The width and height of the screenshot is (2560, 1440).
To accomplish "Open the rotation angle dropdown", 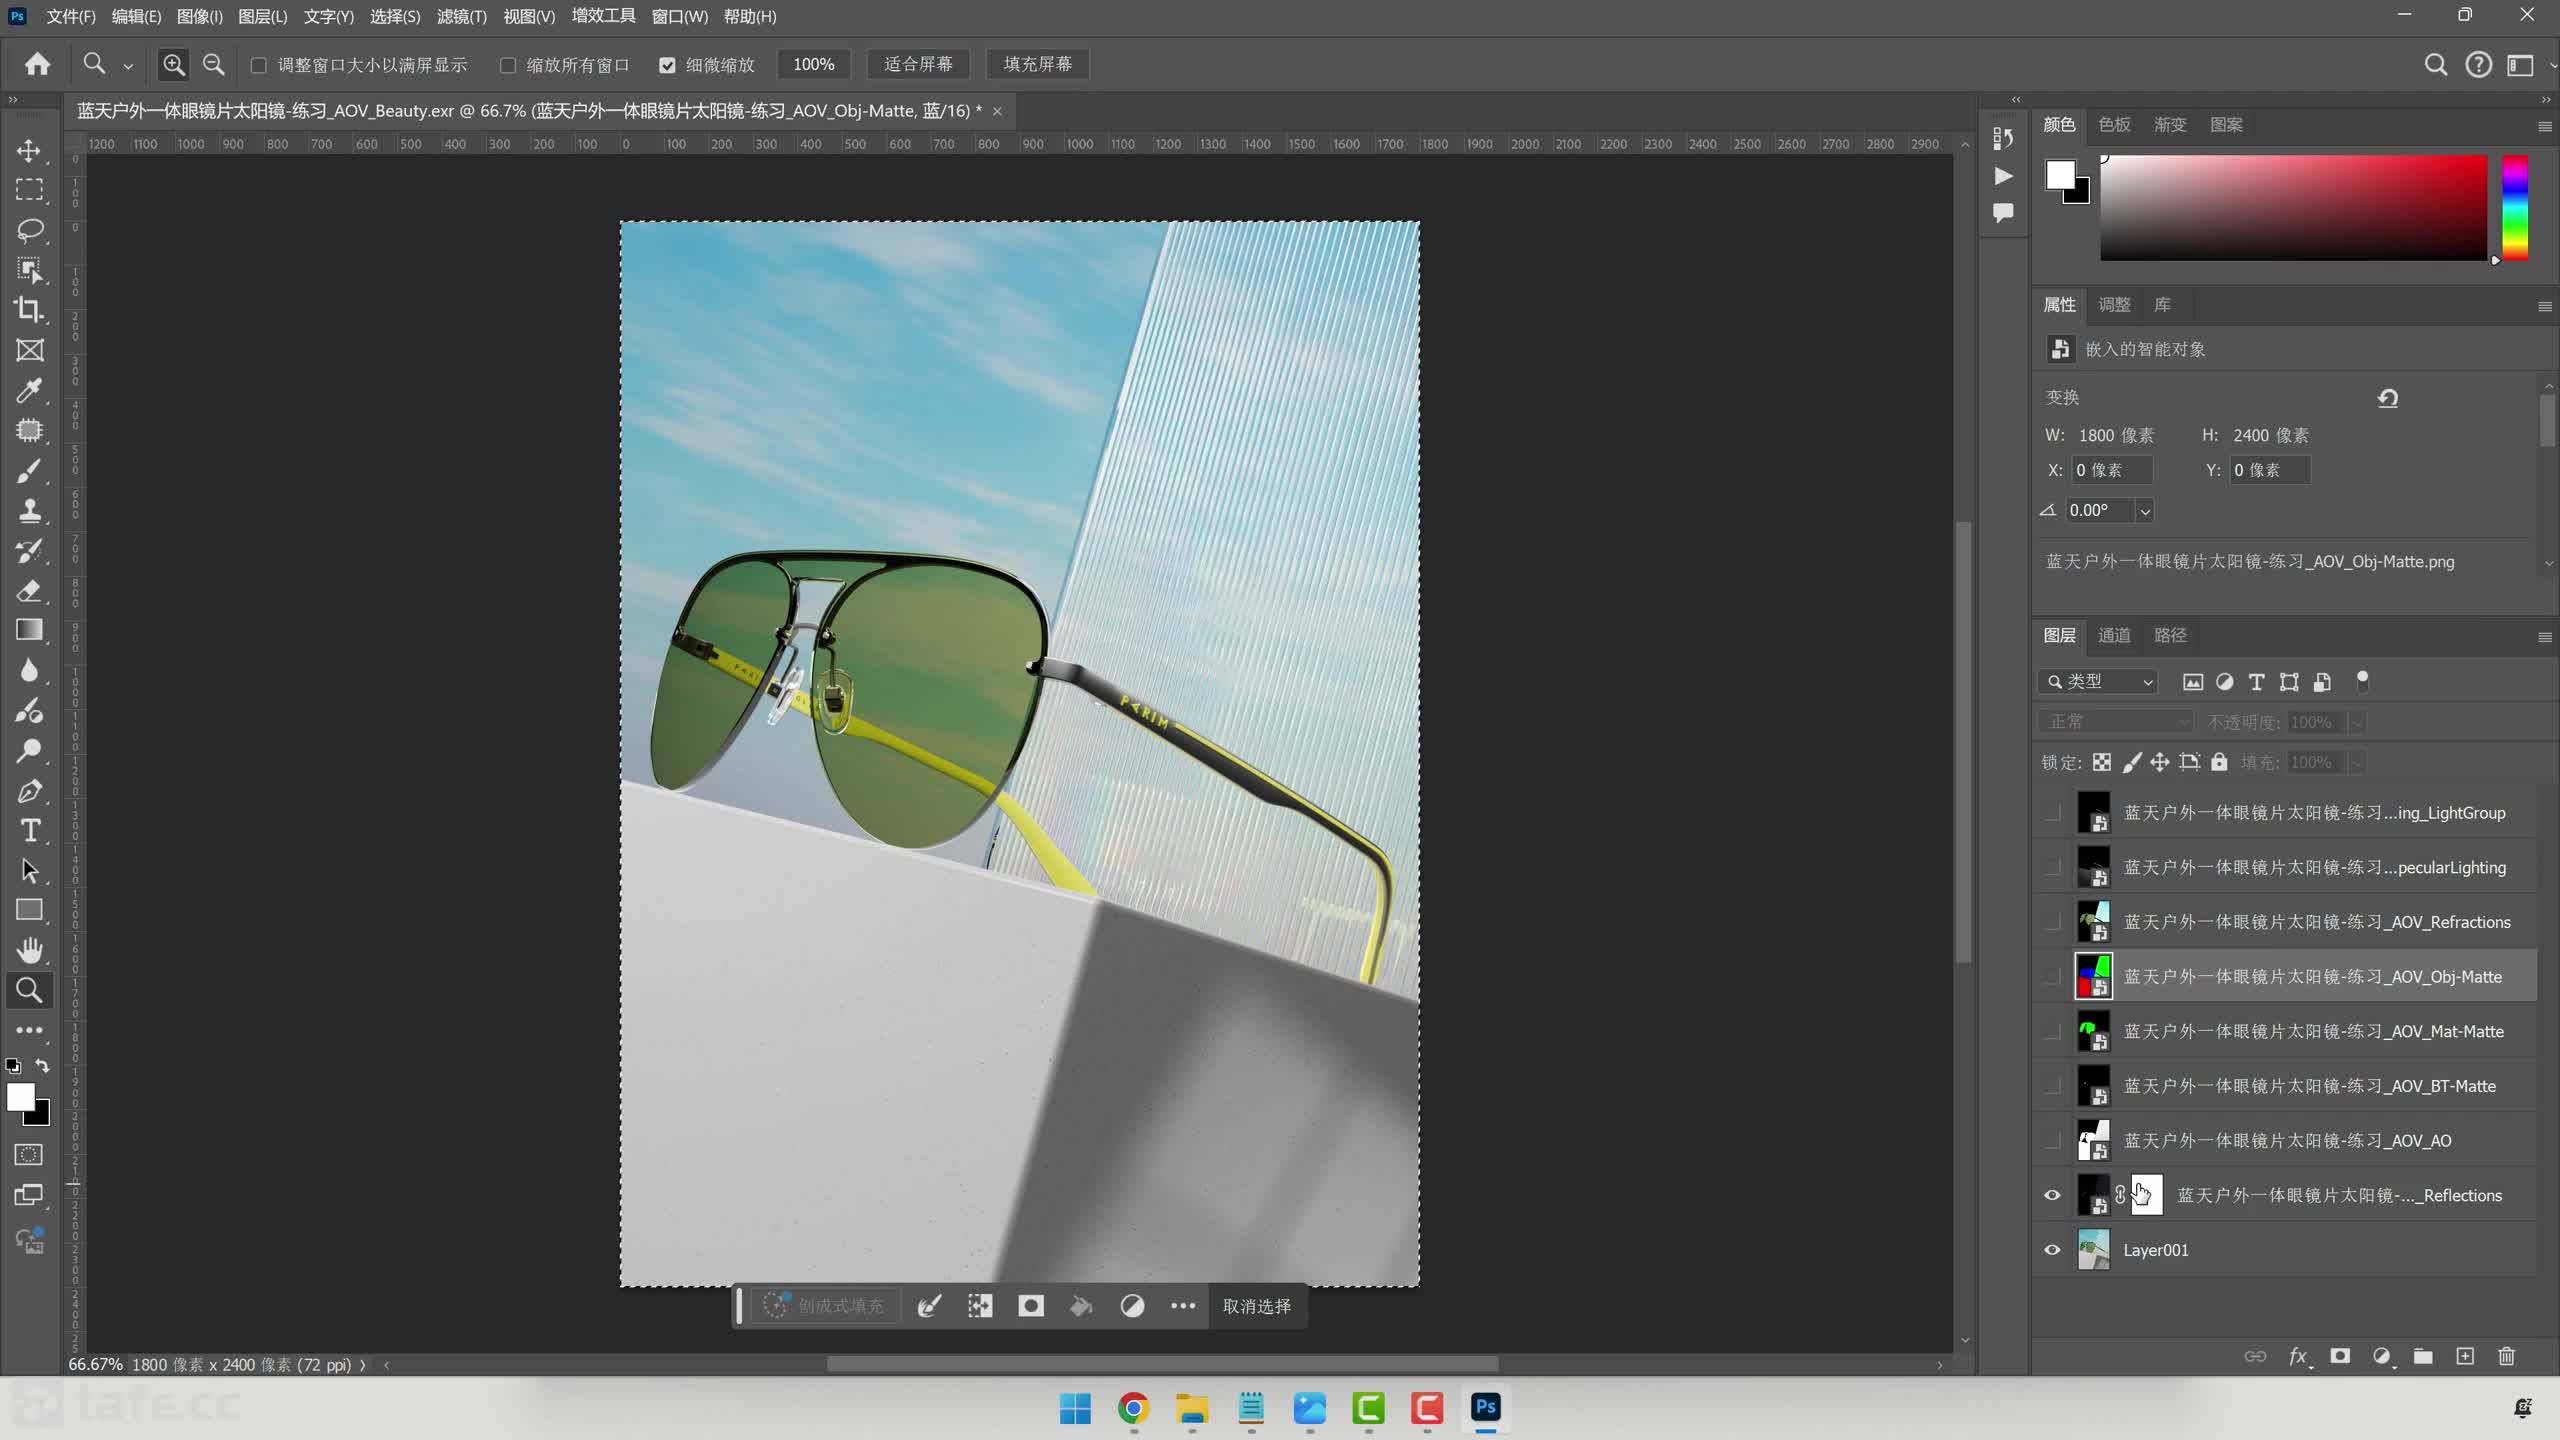I will point(2144,511).
